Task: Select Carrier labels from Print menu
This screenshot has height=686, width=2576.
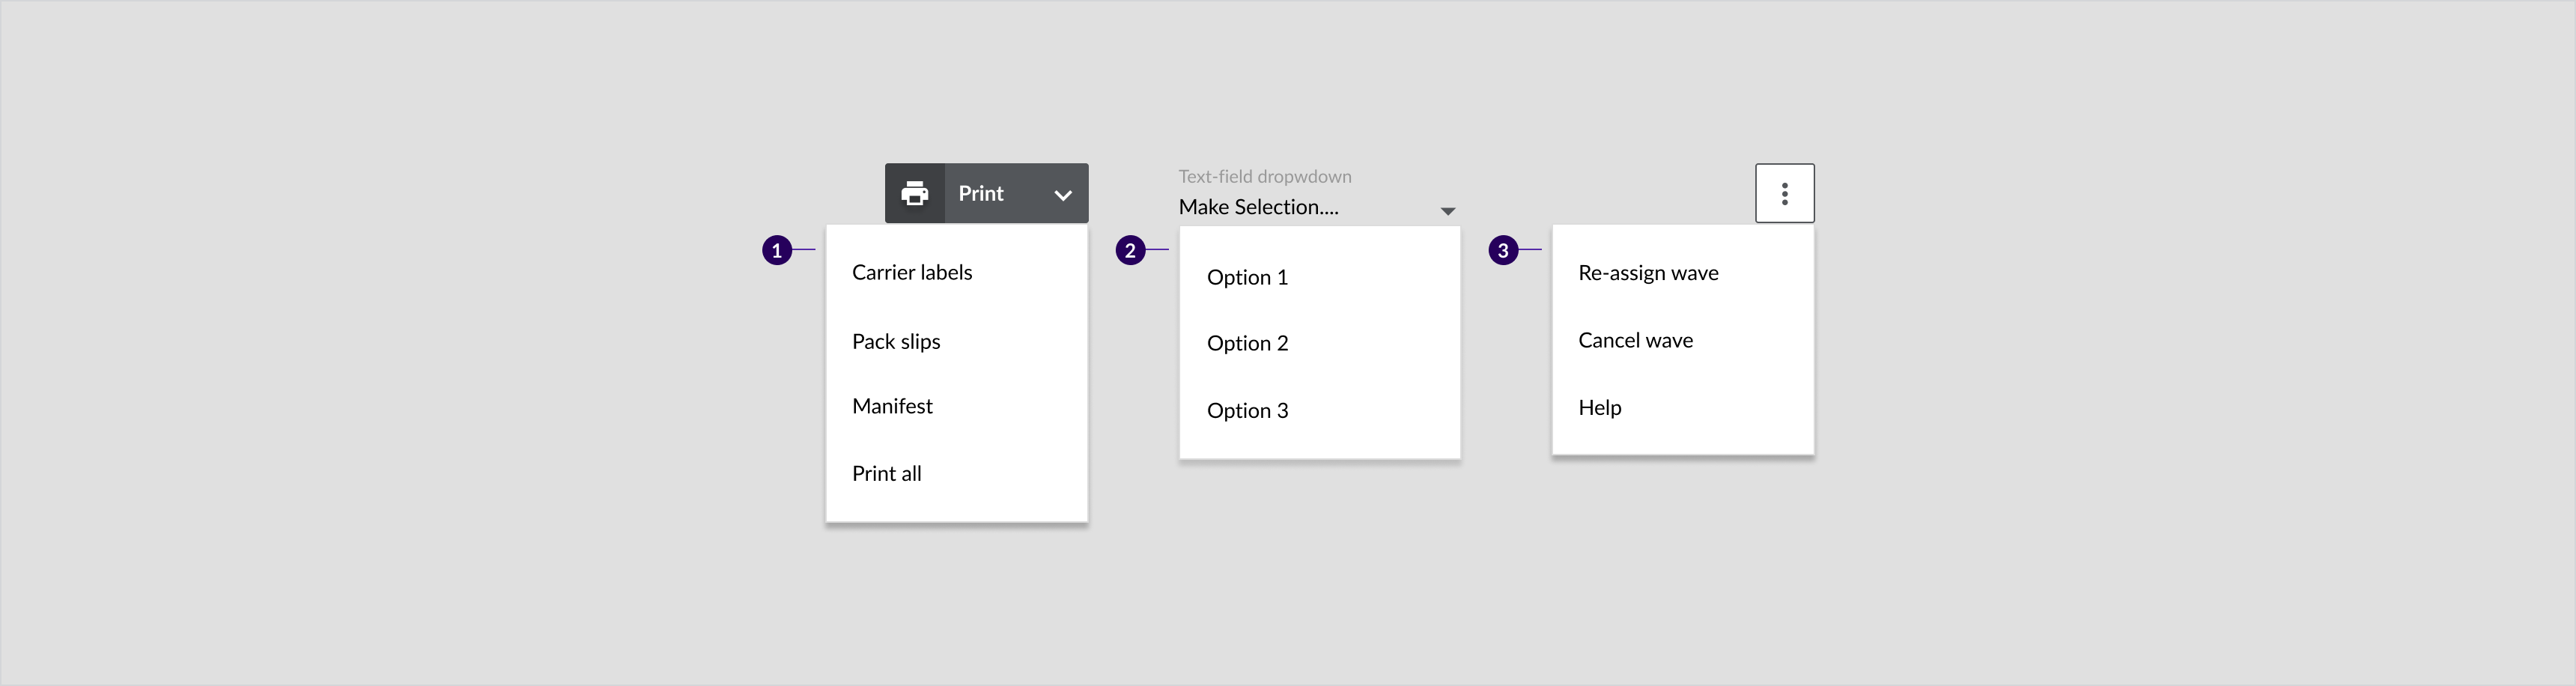Action: tap(911, 272)
